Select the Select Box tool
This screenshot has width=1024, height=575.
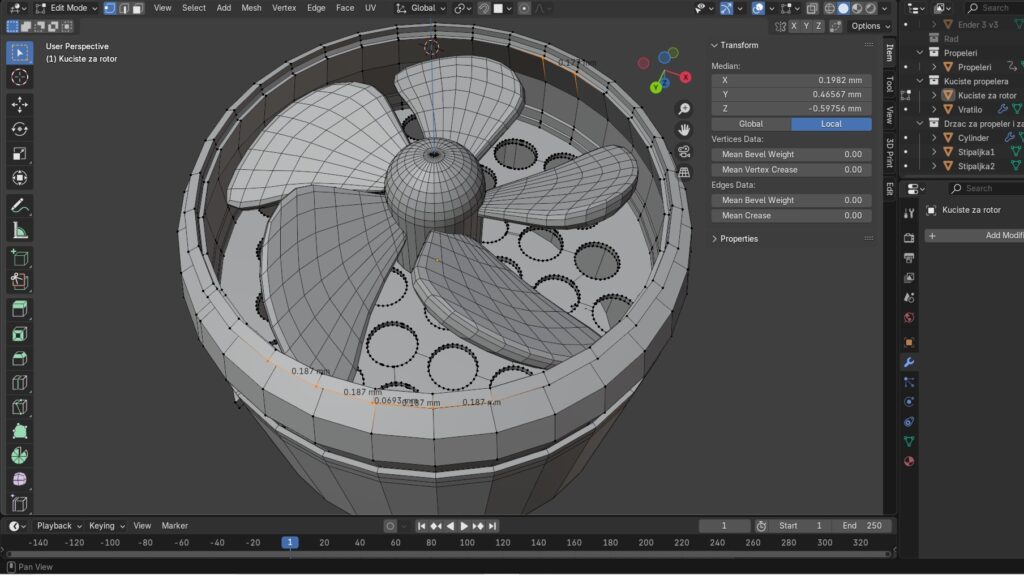click(20, 53)
